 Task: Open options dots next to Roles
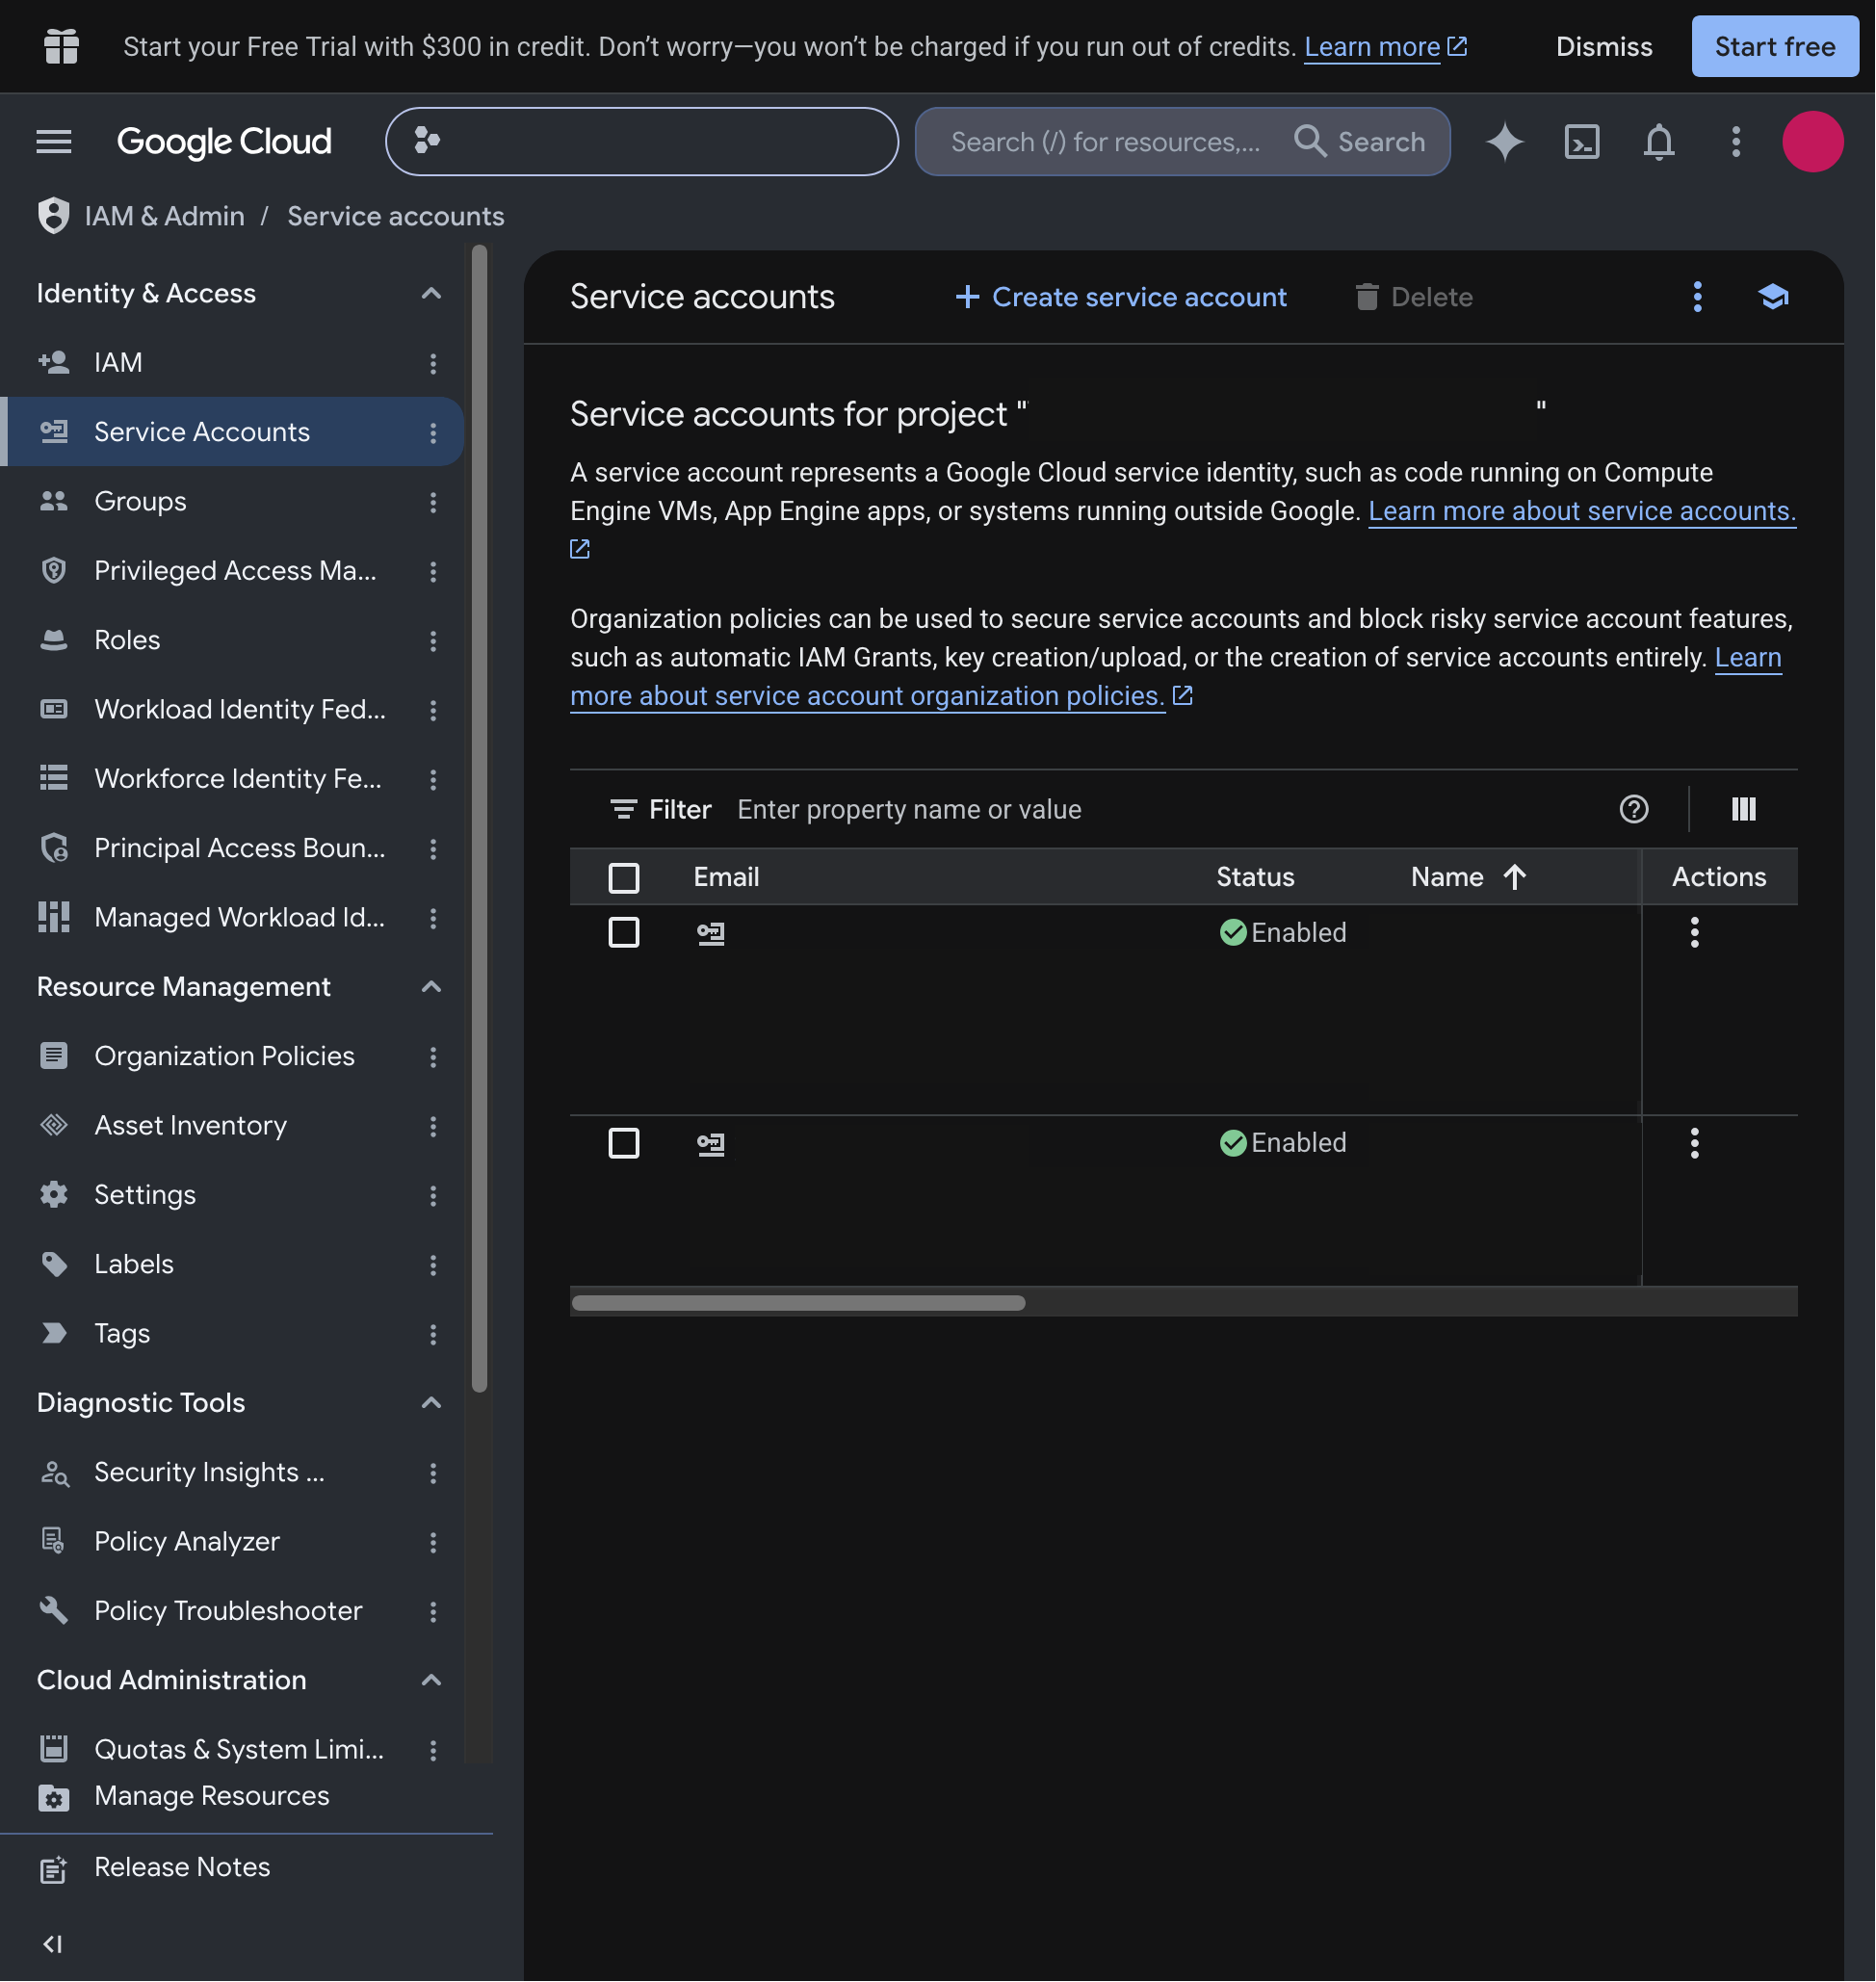pyautogui.click(x=433, y=641)
